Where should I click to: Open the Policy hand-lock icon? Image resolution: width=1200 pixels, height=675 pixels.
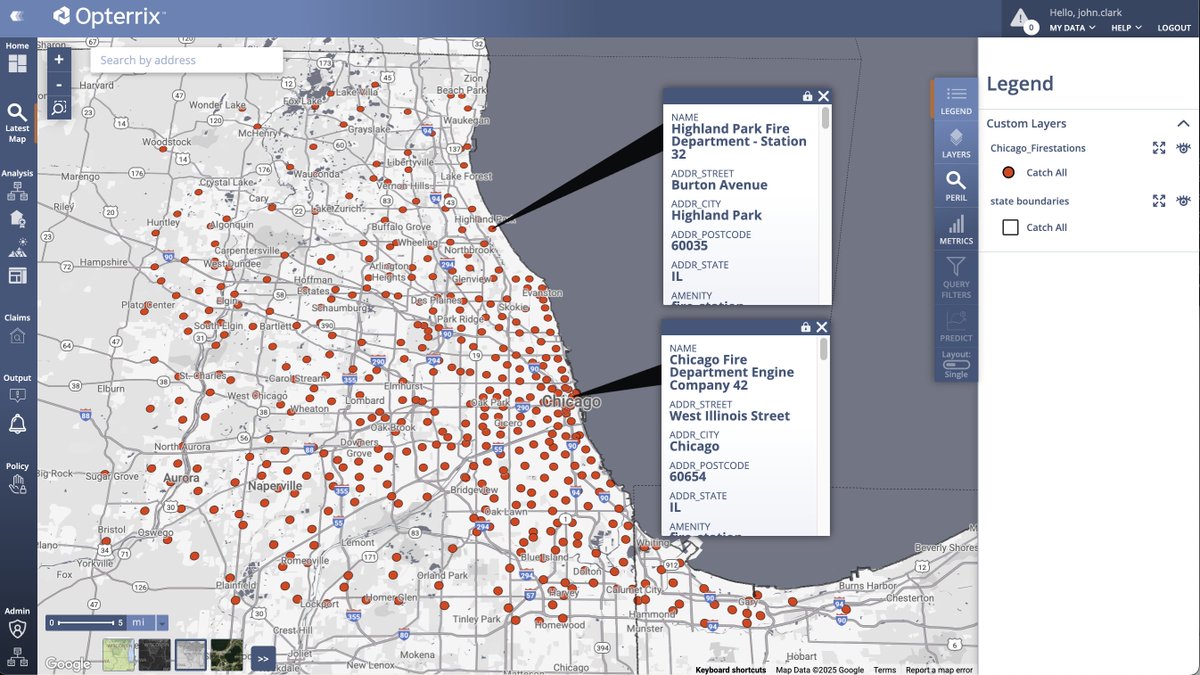[x=17, y=485]
